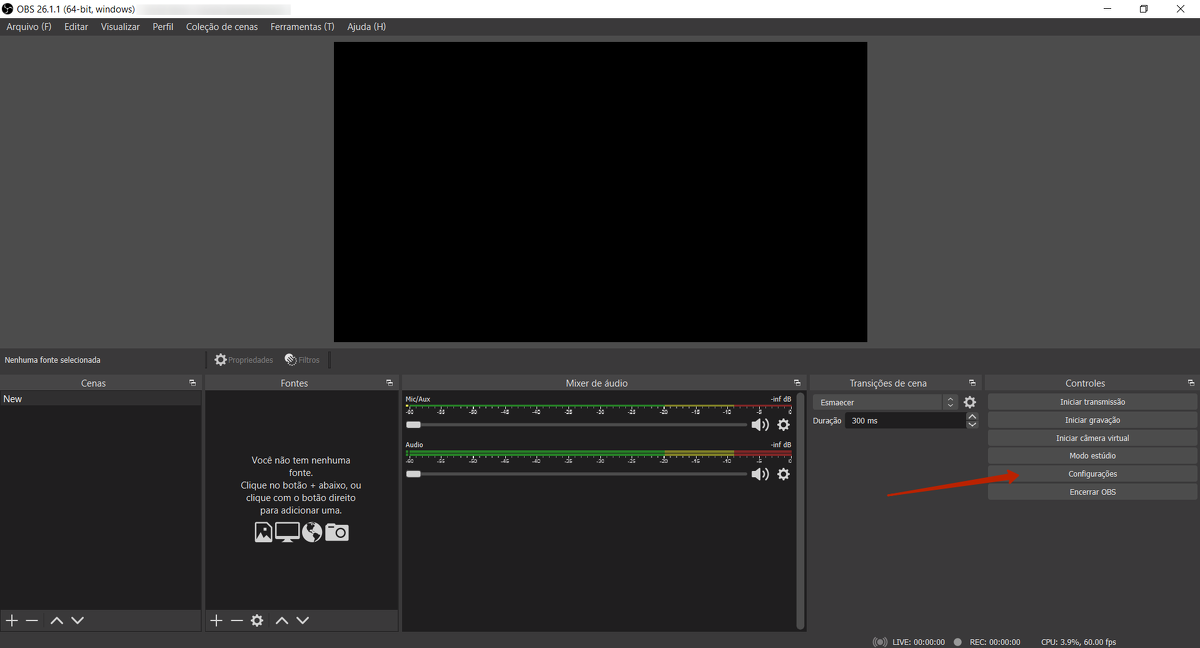Pop out the Controles dock panel
1200x648 pixels.
click(1190, 383)
